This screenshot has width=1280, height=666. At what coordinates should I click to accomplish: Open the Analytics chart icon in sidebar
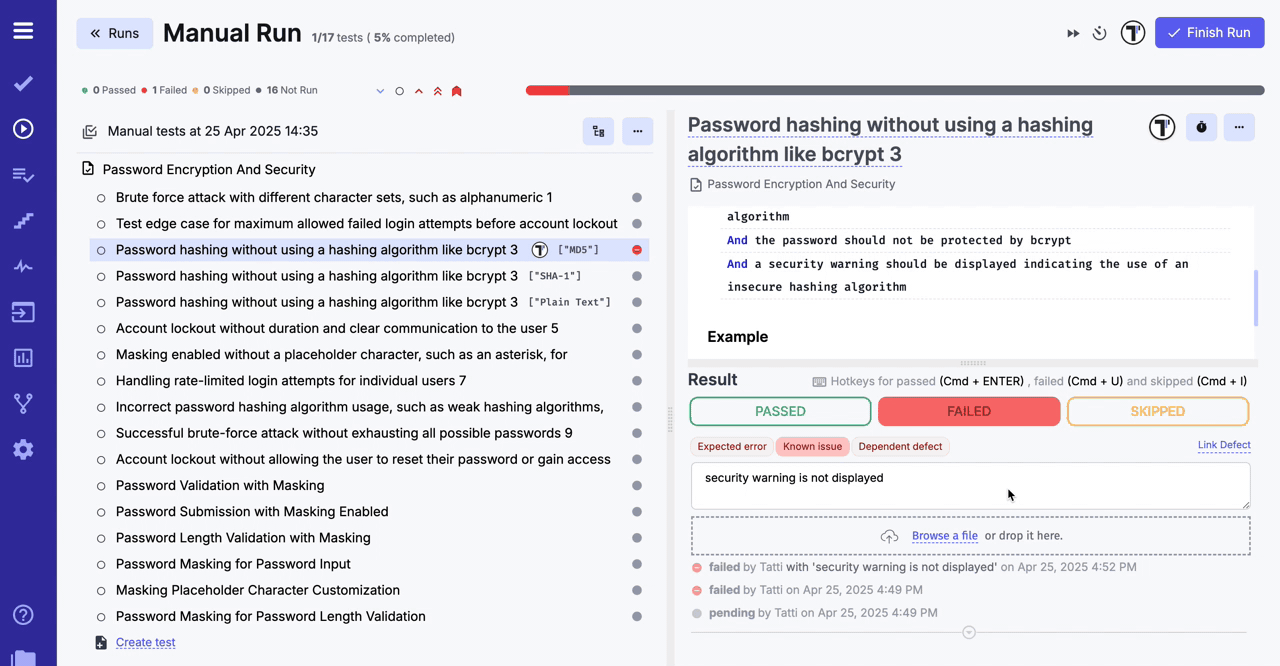[x=23, y=358]
